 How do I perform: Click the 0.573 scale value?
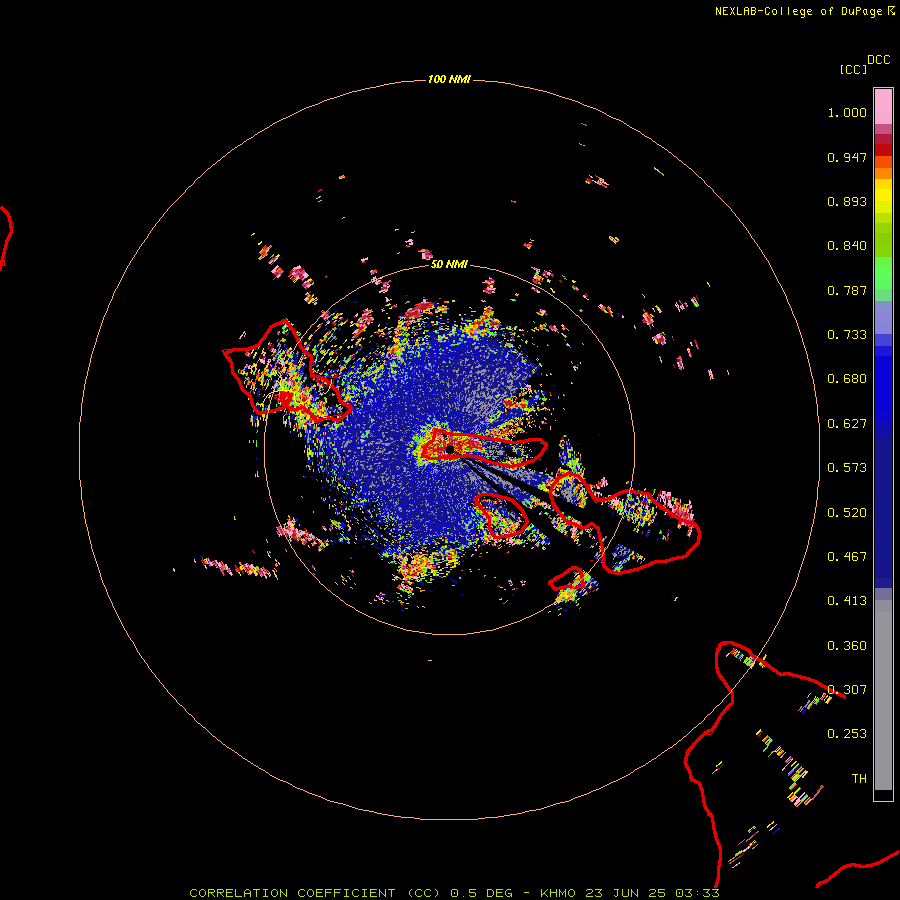click(847, 468)
